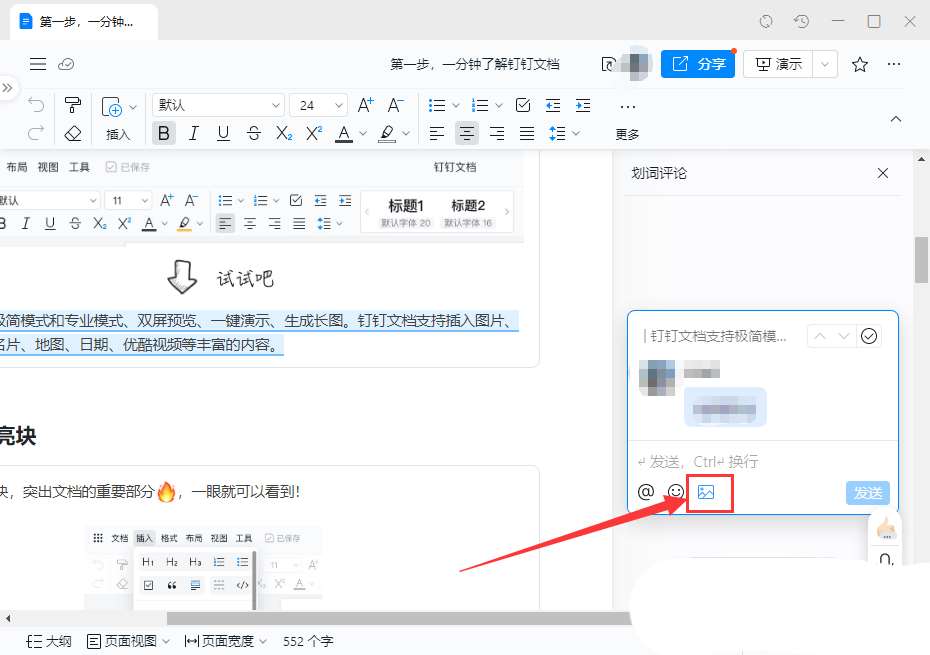Click the document tab 第一步,一分钟...

pyautogui.click(x=84, y=22)
